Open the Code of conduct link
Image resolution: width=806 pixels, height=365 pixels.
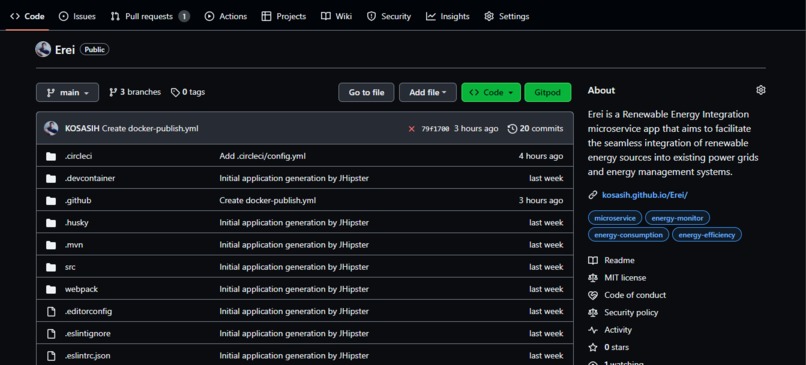tap(627, 295)
